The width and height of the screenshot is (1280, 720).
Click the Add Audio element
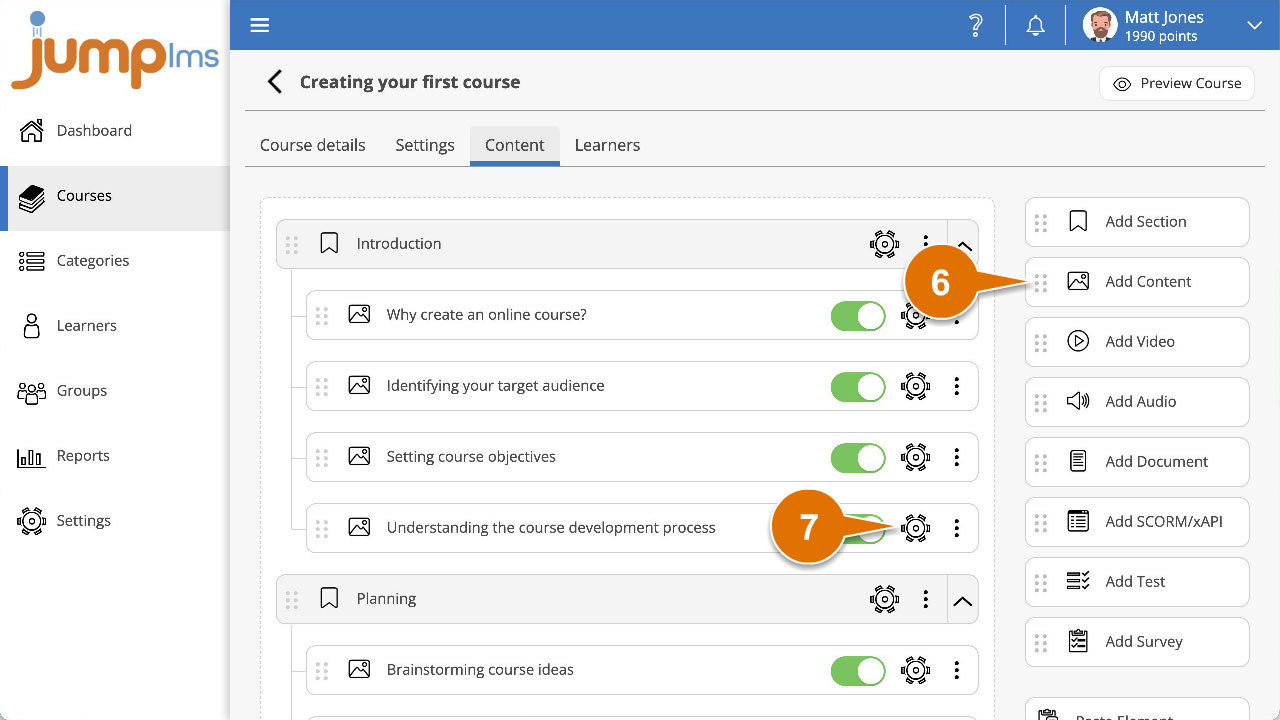1137,402
